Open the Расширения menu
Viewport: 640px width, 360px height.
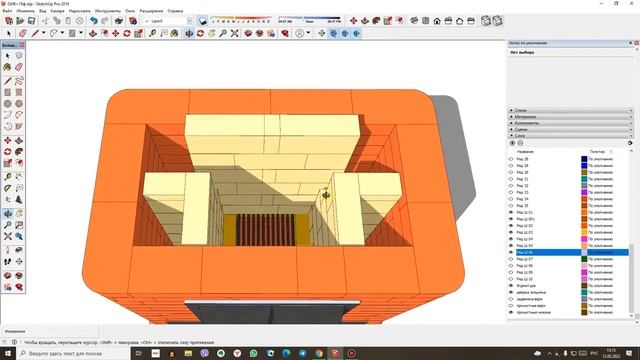(x=151, y=11)
